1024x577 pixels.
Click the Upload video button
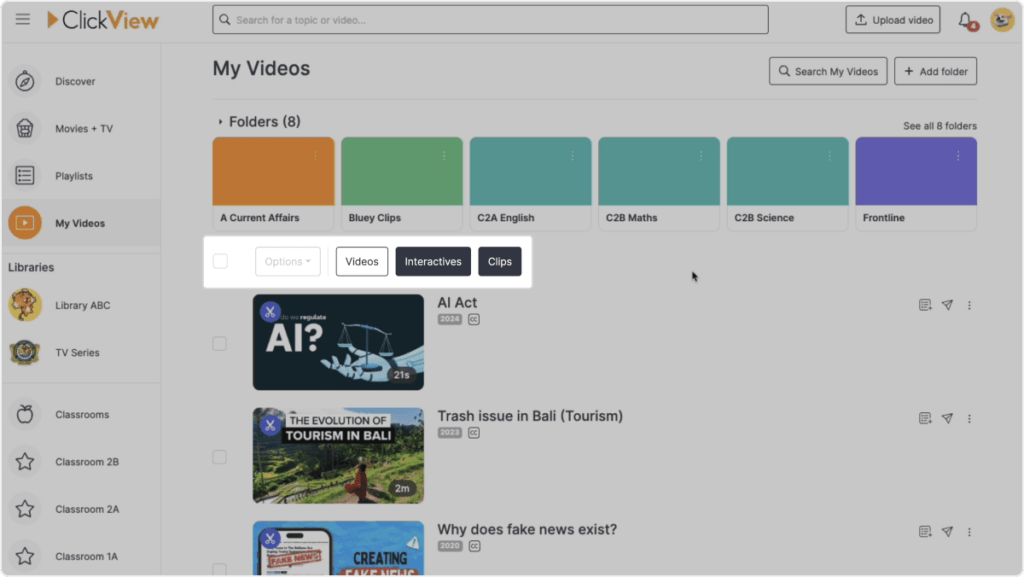892,20
